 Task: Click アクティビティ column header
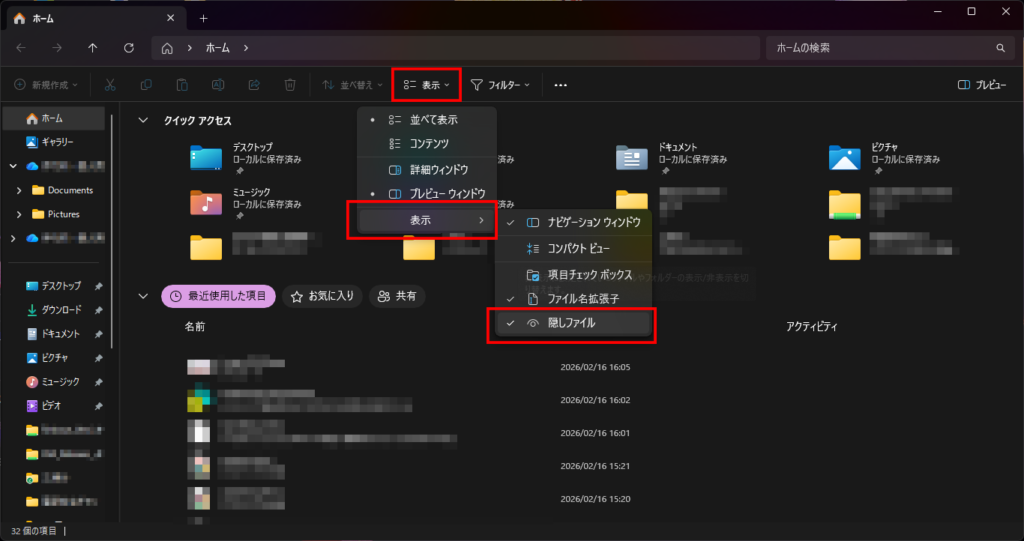click(812, 326)
